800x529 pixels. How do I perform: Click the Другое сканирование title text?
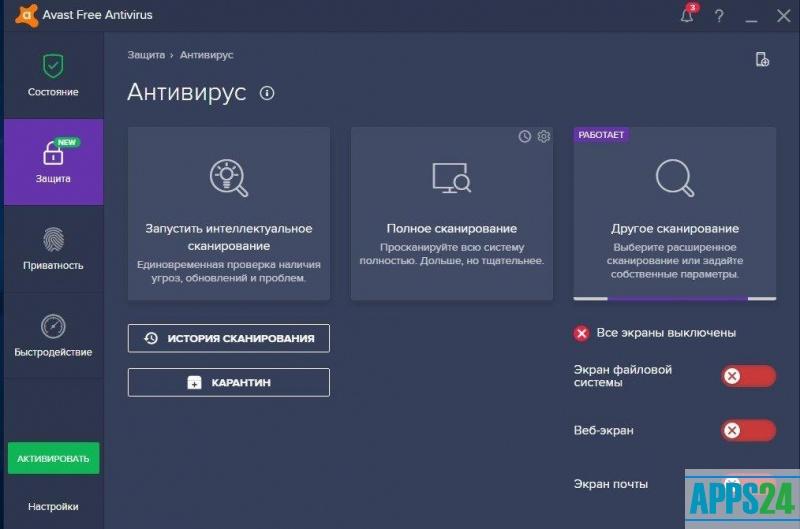point(674,229)
